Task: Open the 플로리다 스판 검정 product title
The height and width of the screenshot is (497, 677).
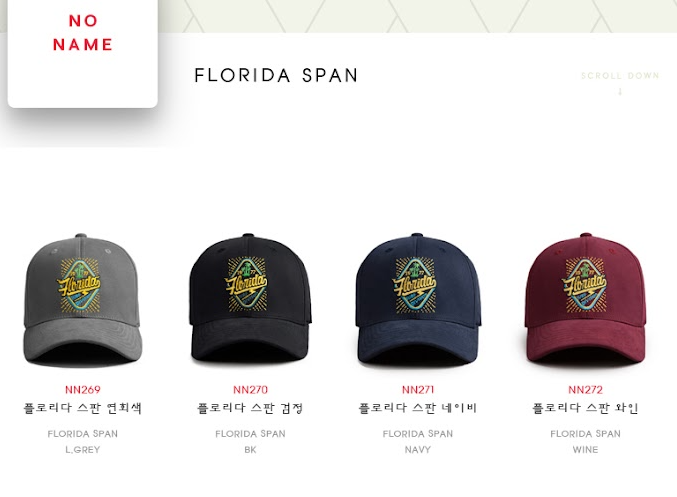Action: pyautogui.click(x=250, y=408)
